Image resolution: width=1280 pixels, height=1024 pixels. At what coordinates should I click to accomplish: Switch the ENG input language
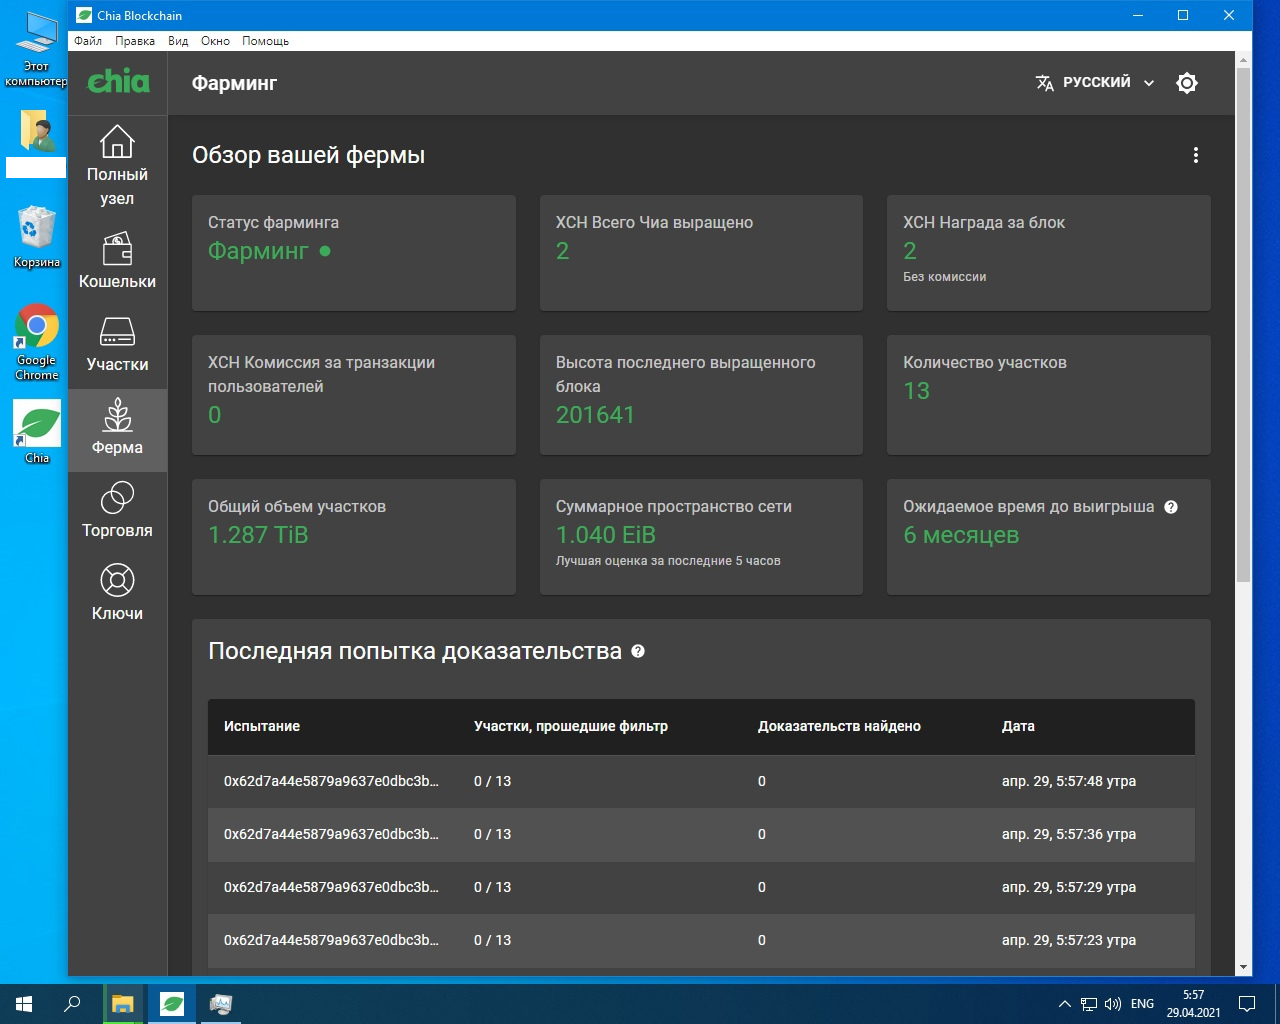1142,1004
